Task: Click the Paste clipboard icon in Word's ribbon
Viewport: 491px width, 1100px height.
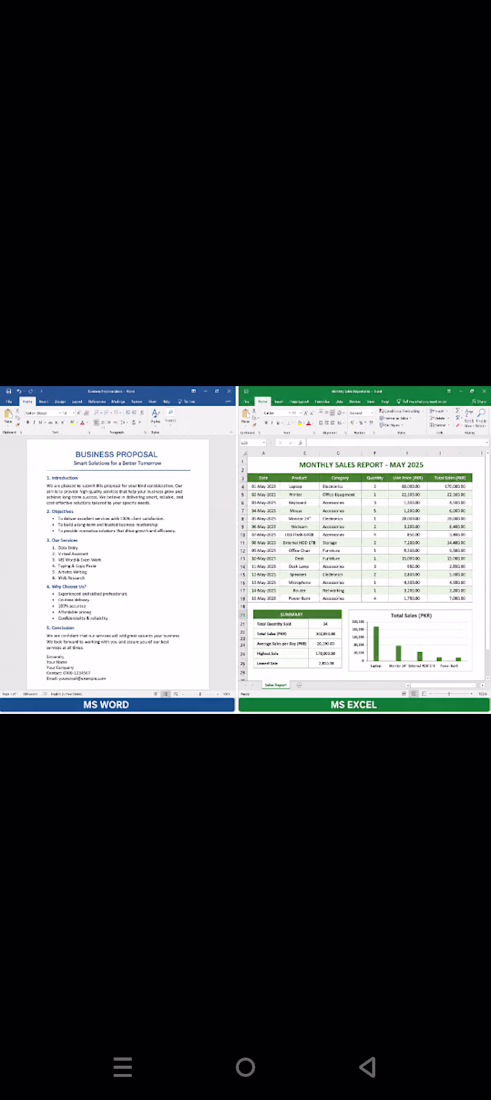Action: tap(8, 415)
